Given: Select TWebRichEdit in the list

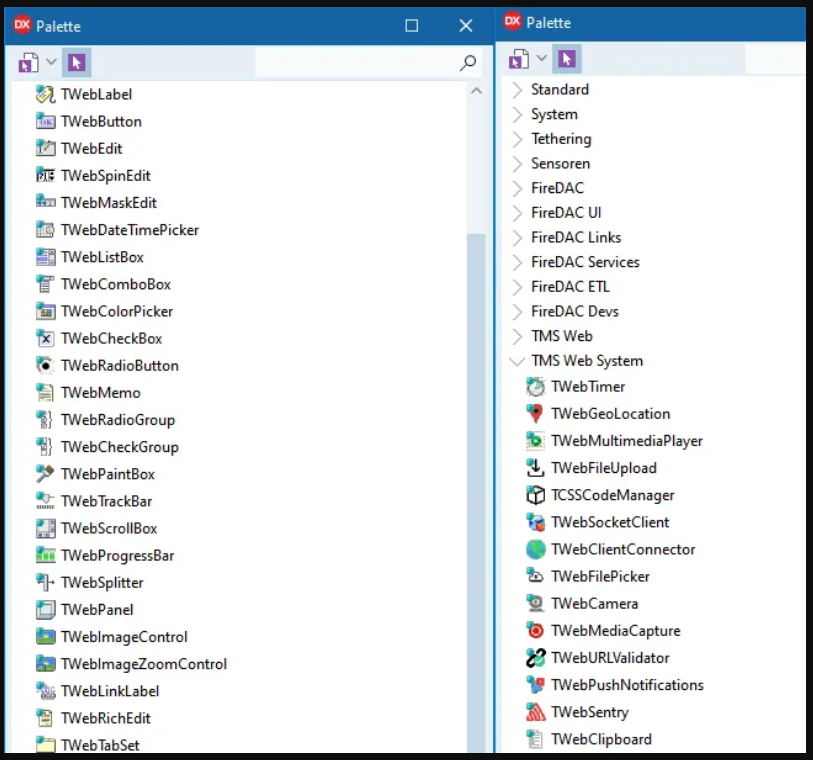Looking at the screenshot, I should 106,718.
